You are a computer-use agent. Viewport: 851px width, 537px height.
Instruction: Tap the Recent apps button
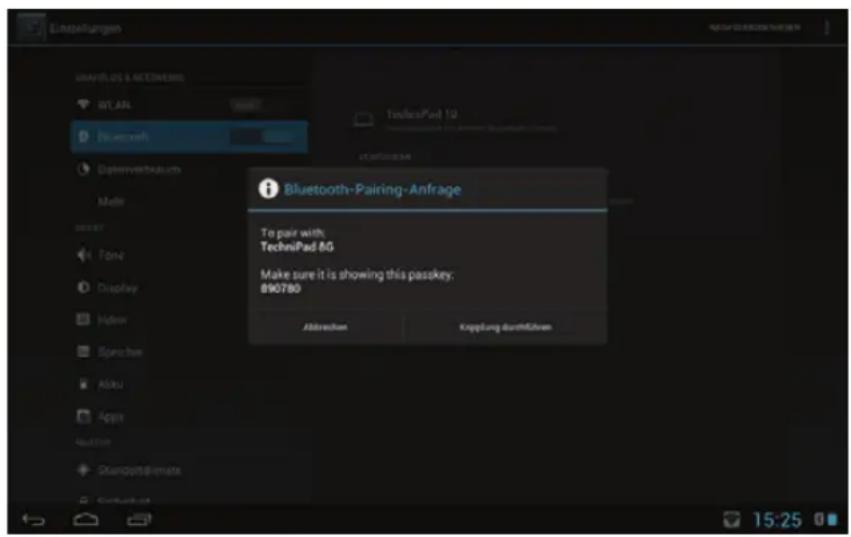pyautogui.click(x=139, y=520)
